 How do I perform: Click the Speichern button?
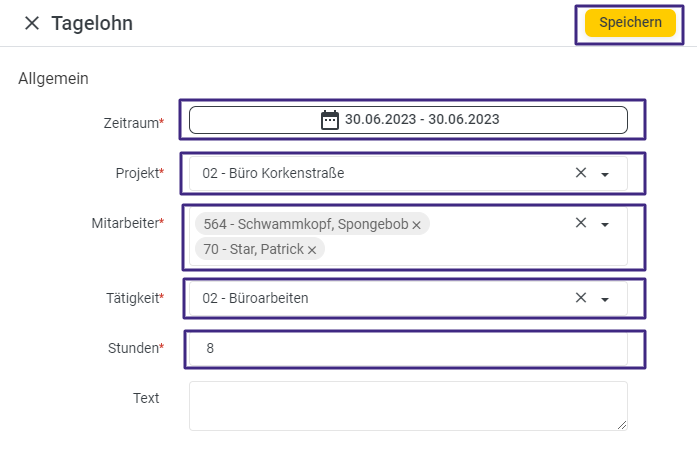630,23
